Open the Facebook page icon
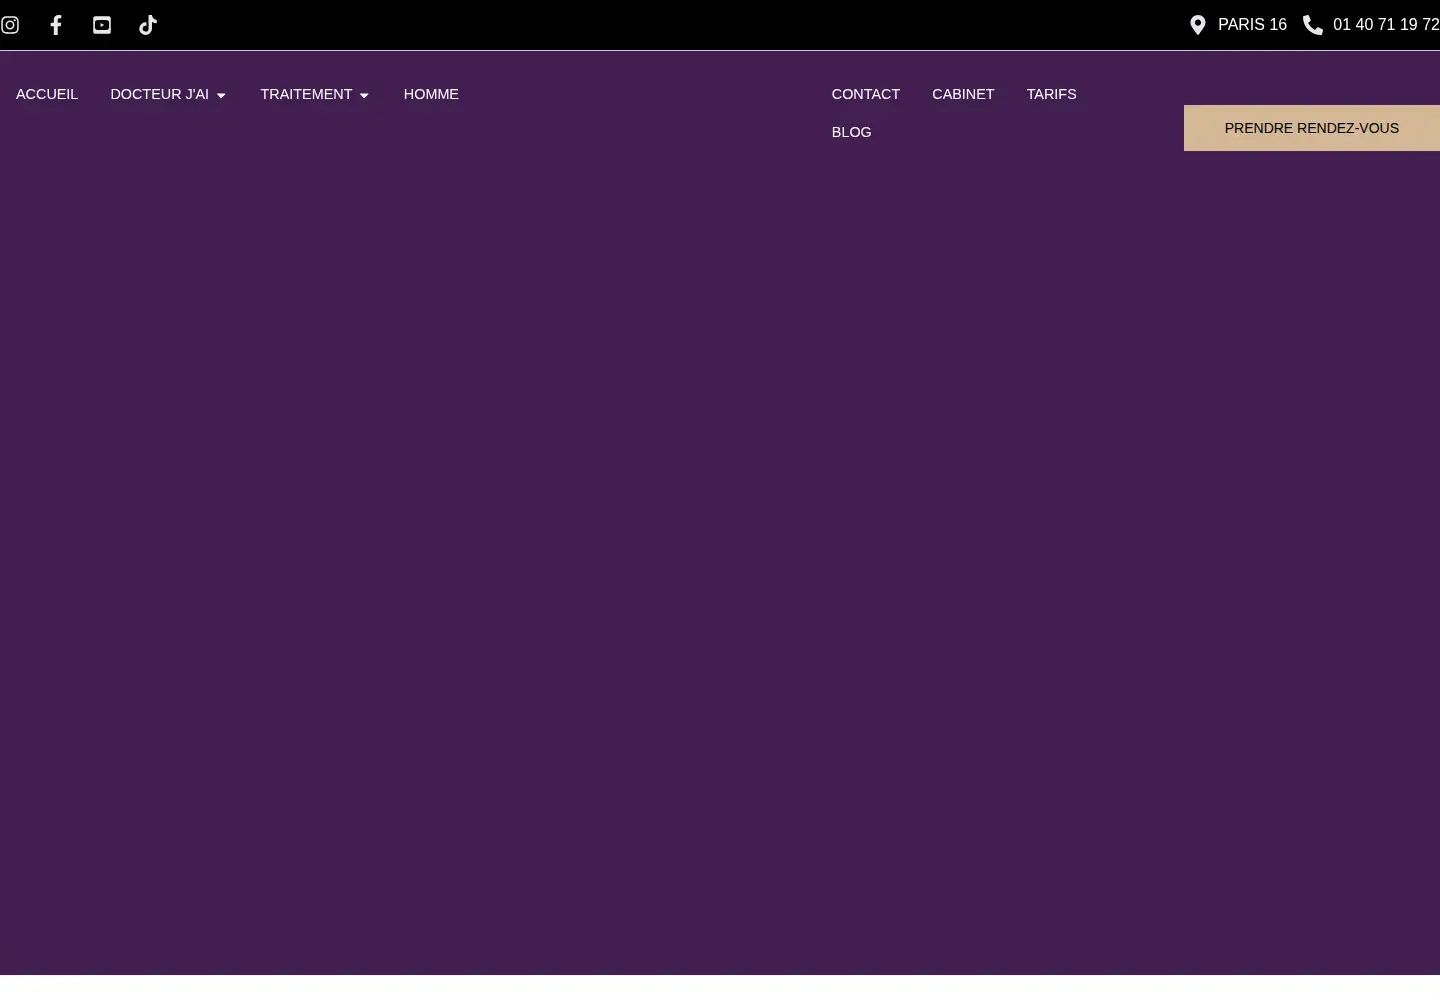 (56, 25)
